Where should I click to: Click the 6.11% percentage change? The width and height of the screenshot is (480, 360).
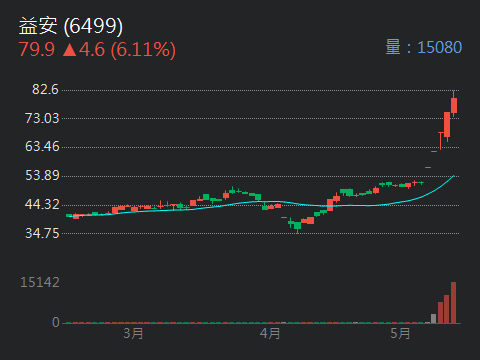pyautogui.click(x=143, y=50)
